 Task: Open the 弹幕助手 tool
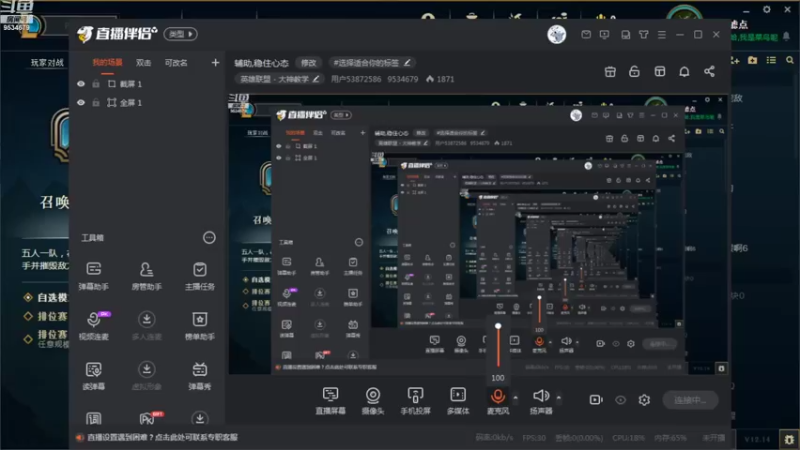point(93,276)
